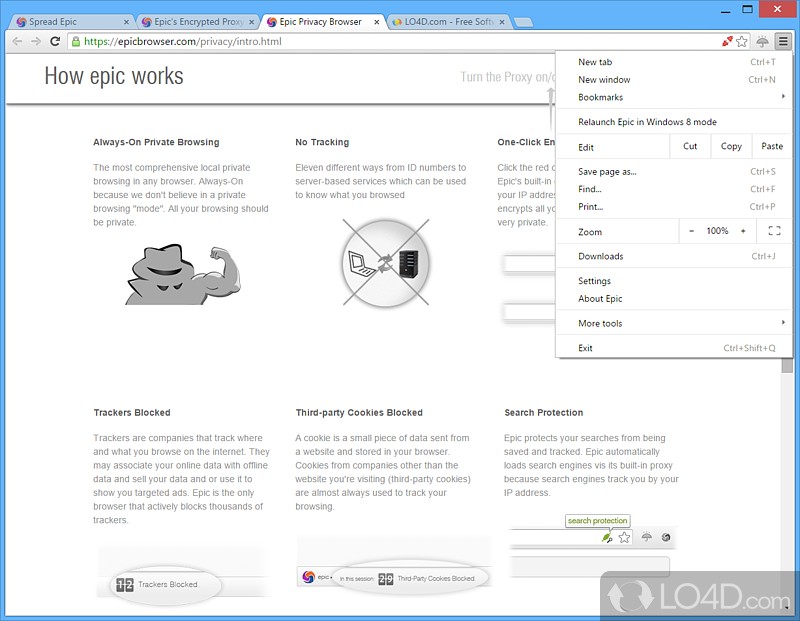Open the hamburger menu button

(x=783, y=41)
